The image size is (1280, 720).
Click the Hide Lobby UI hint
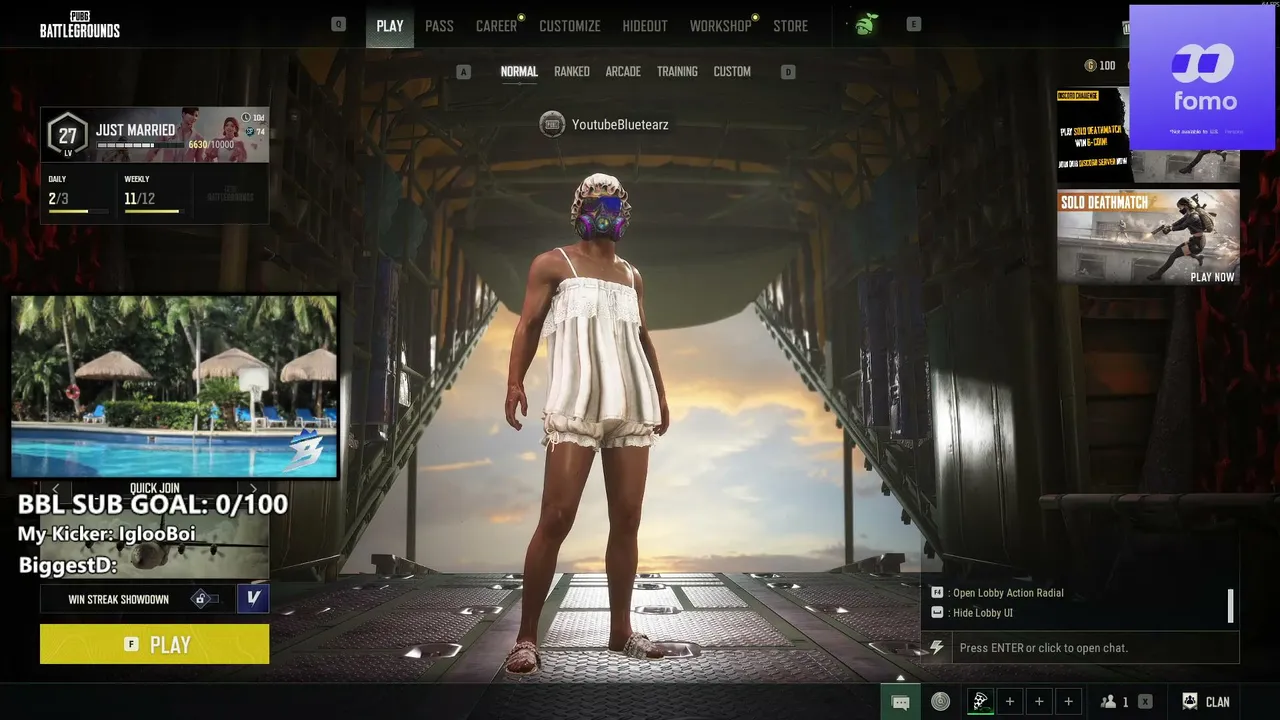(981, 613)
